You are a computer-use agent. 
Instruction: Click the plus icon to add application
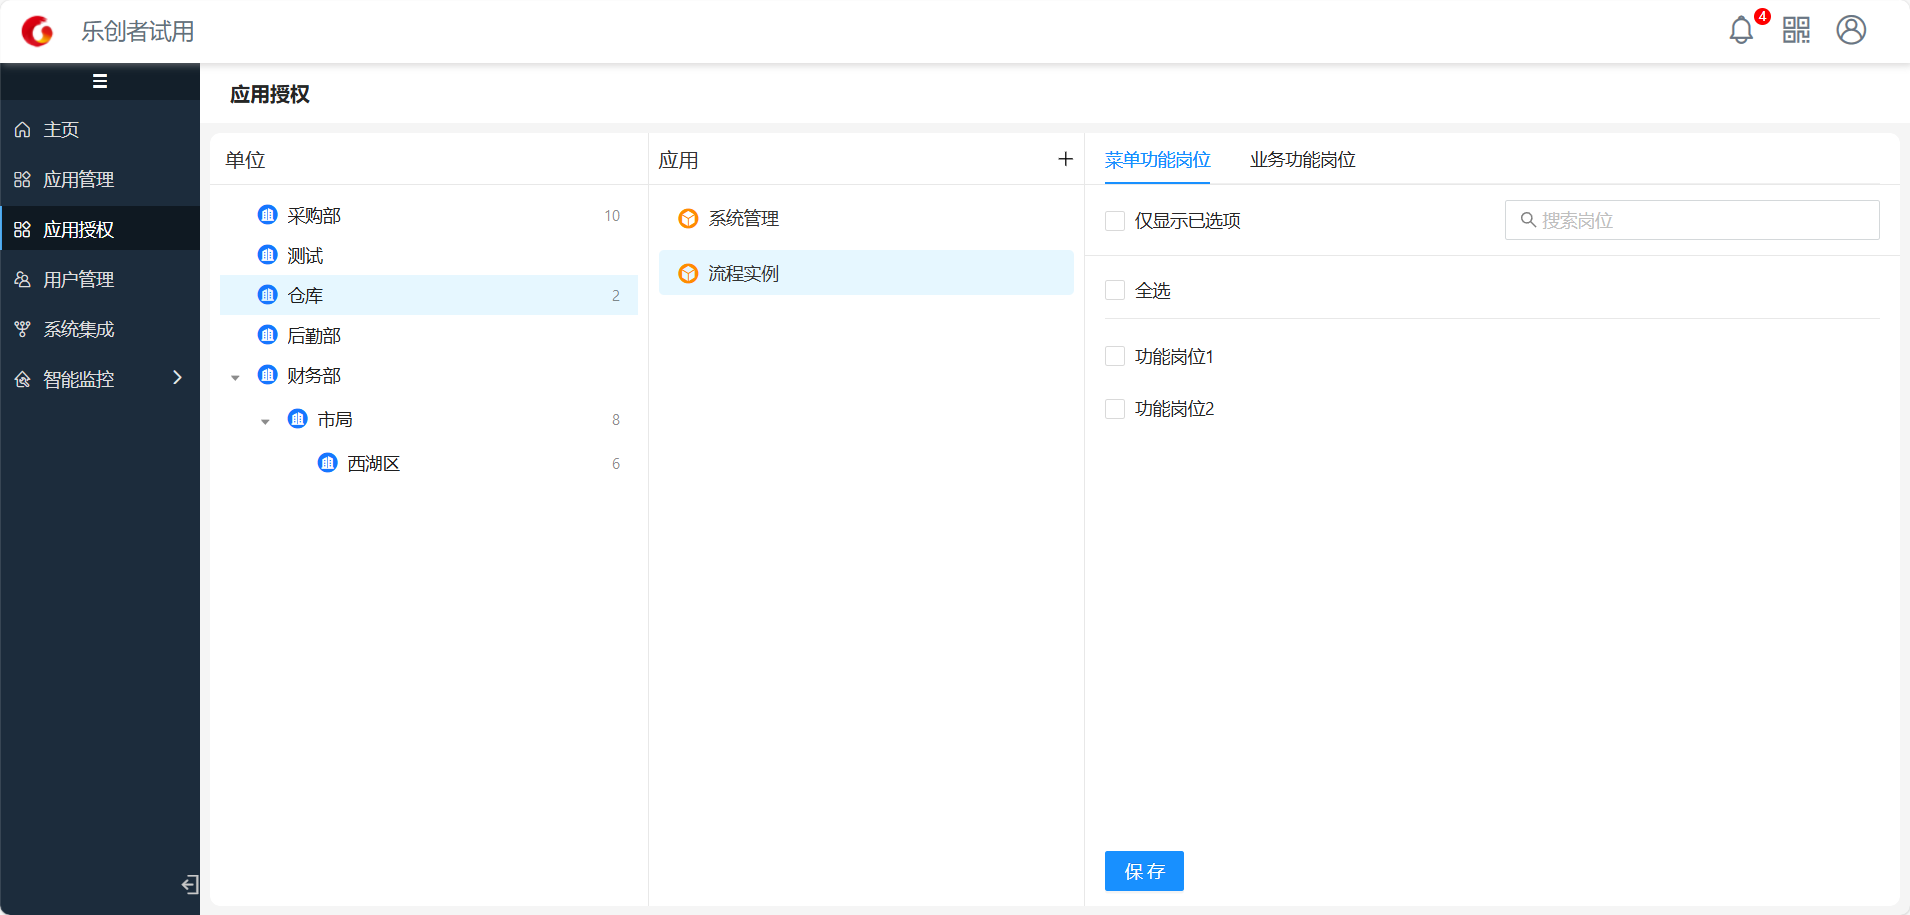click(1065, 159)
